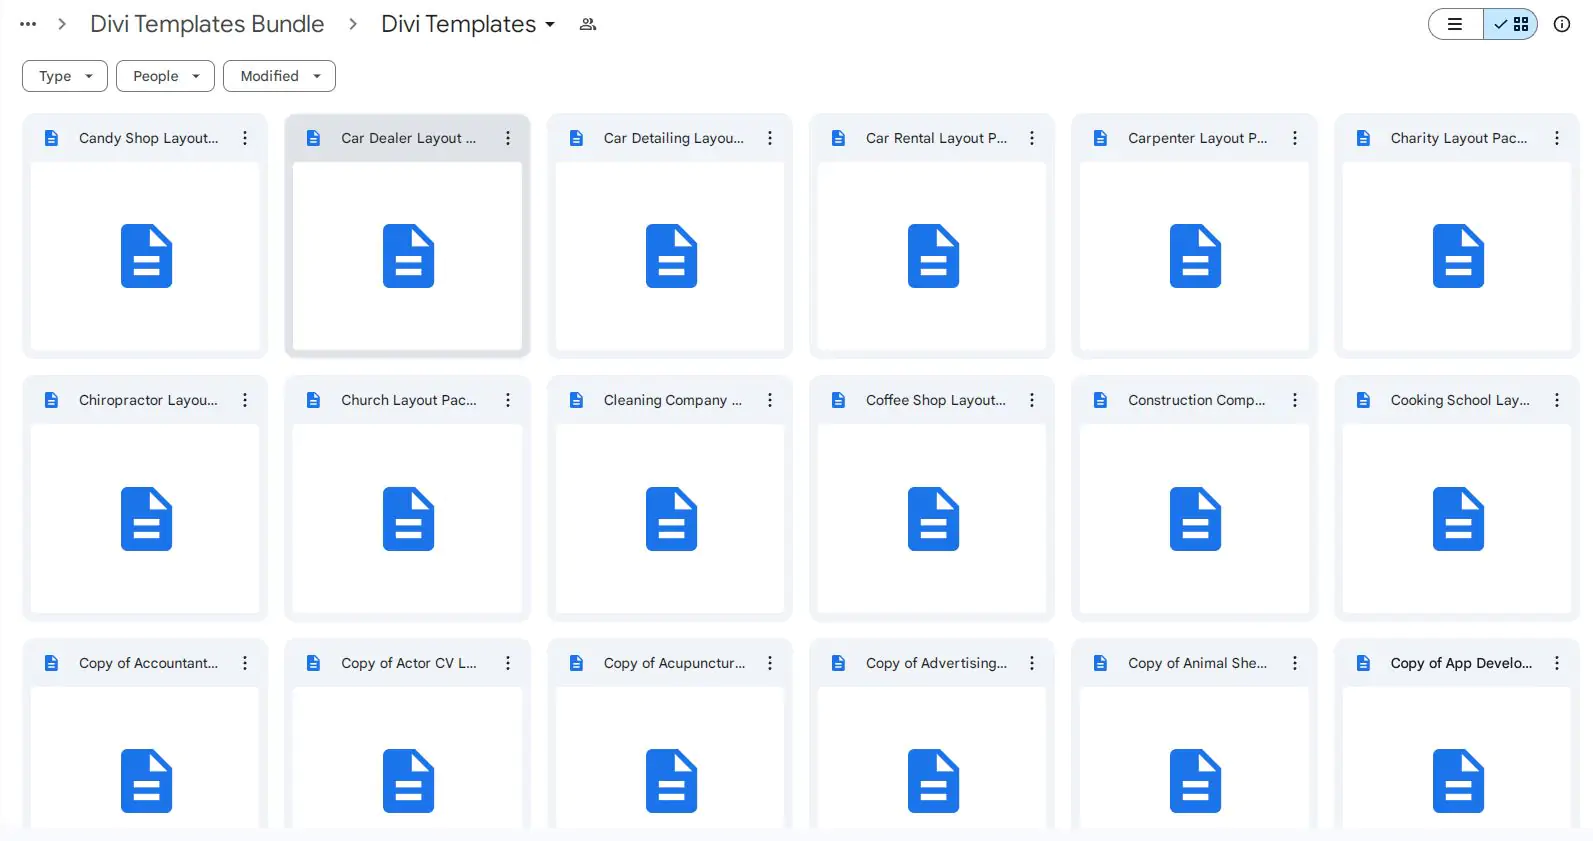Open more actions for Candy Shop Layout
Viewport: 1593px width, 841px height.
[245, 138]
